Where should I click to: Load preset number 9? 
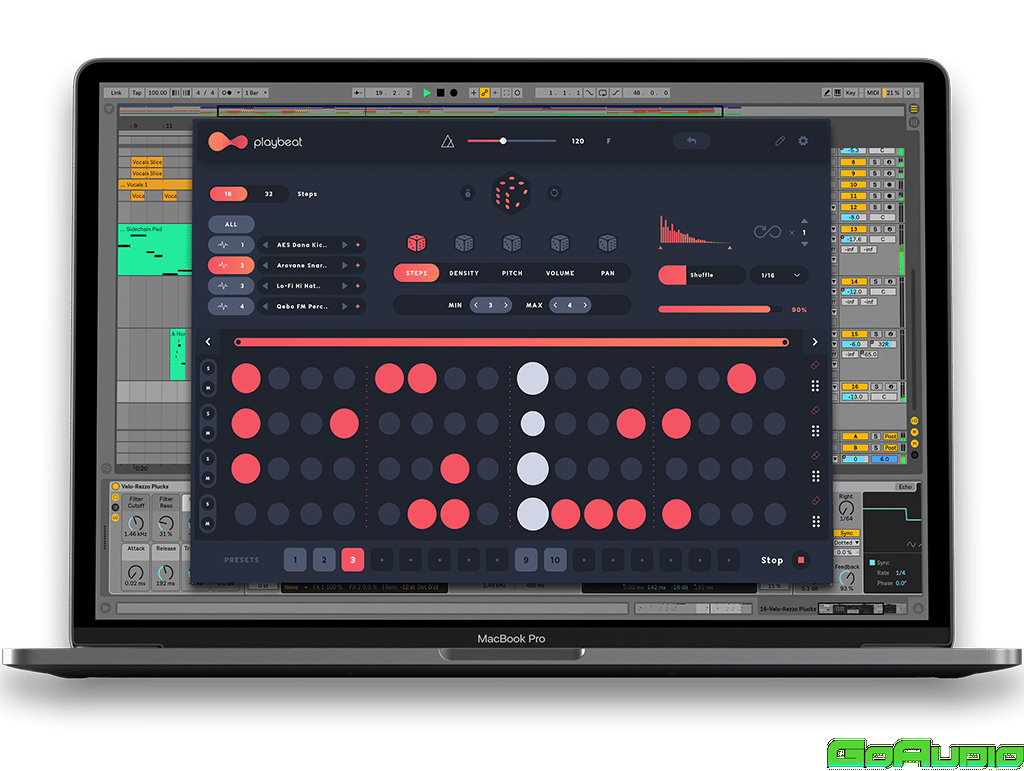[526, 560]
